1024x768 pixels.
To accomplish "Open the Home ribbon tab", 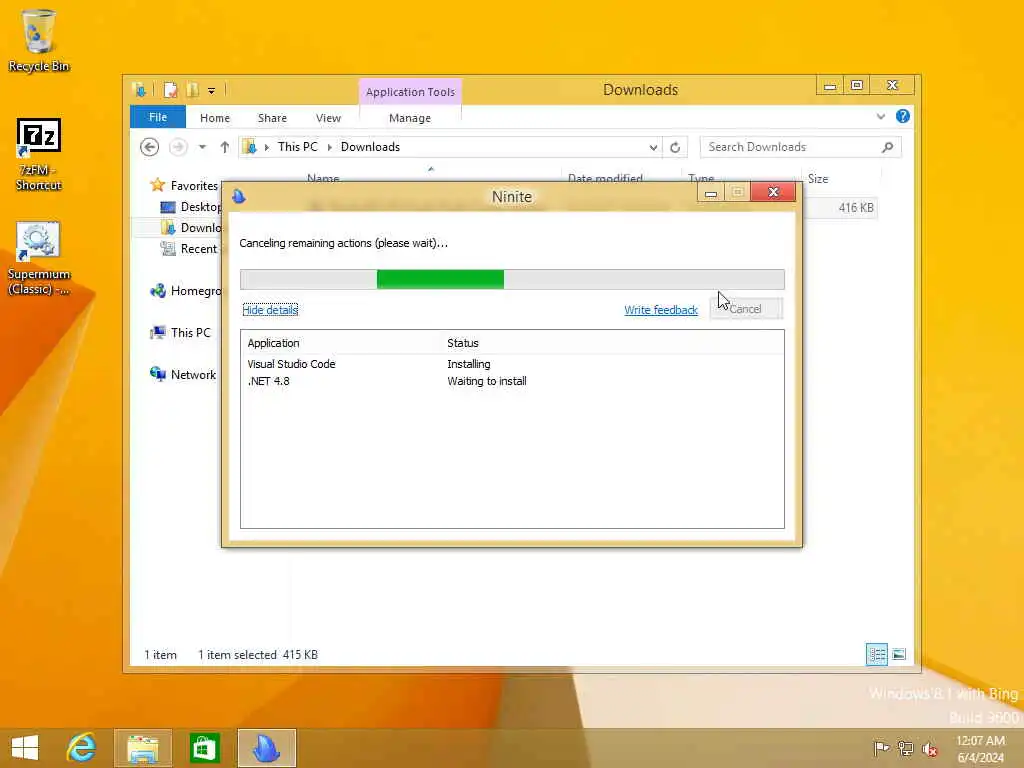I will (215, 118).
